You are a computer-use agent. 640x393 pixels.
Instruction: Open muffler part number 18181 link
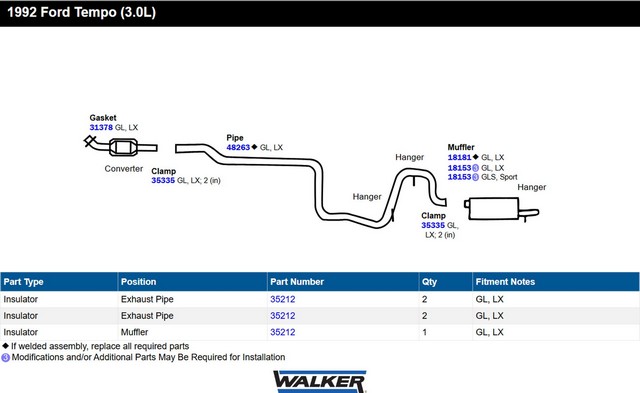coord(459,158)
